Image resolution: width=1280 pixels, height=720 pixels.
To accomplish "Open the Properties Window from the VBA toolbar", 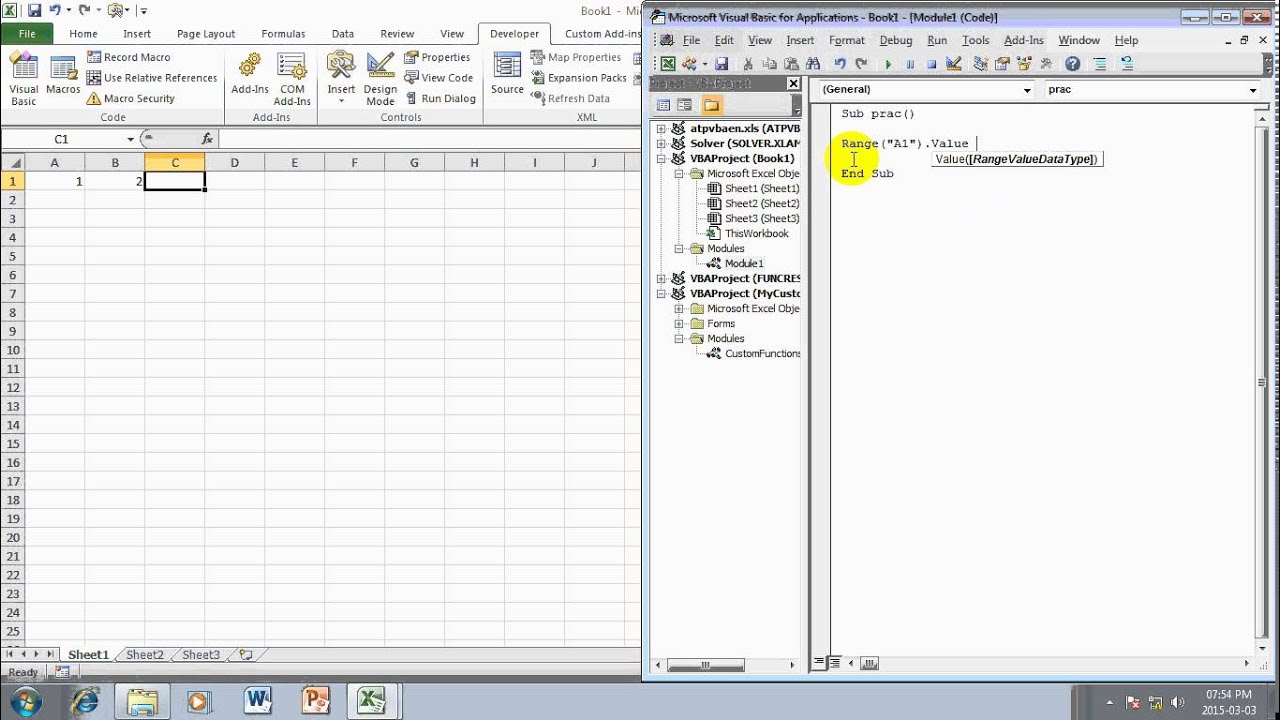I will tap(1003, 64).
